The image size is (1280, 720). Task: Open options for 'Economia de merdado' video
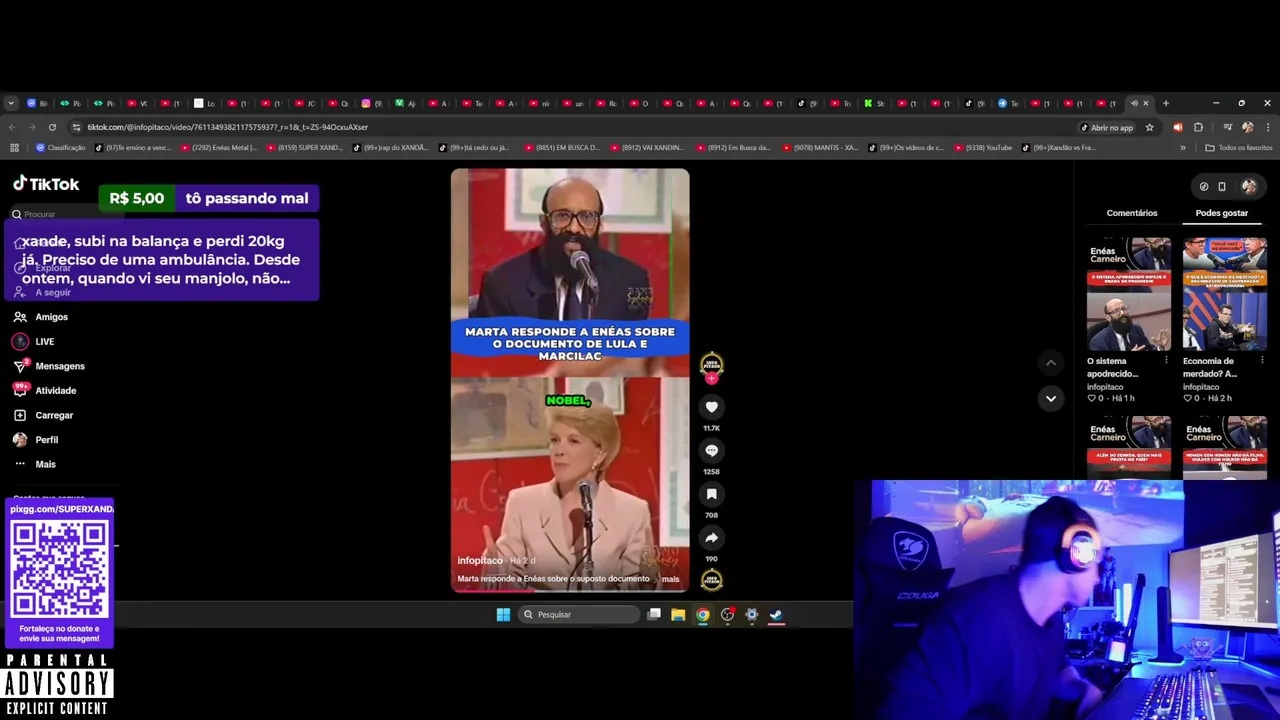[1262, 361]
